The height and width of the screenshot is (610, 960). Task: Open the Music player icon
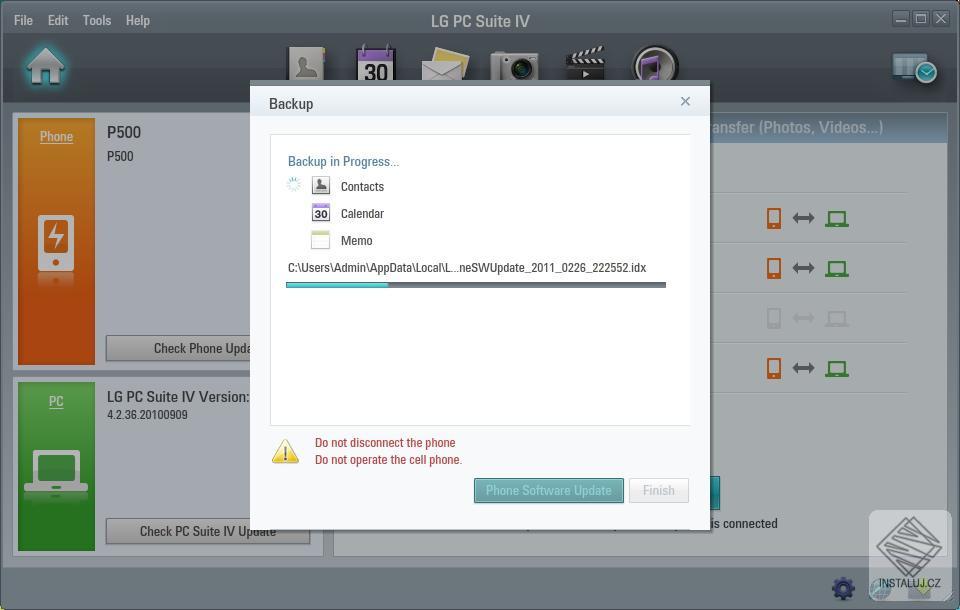click(654, 66)
